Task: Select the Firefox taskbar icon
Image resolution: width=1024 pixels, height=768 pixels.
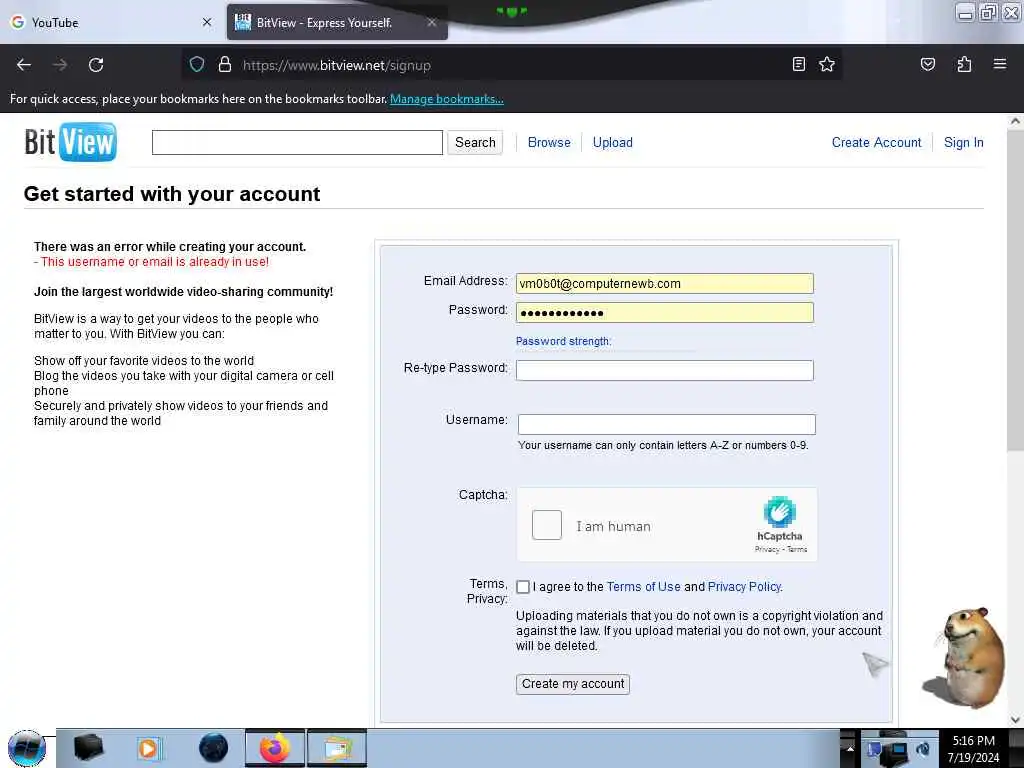Action: pyautogui.click(x=275, y=748)
